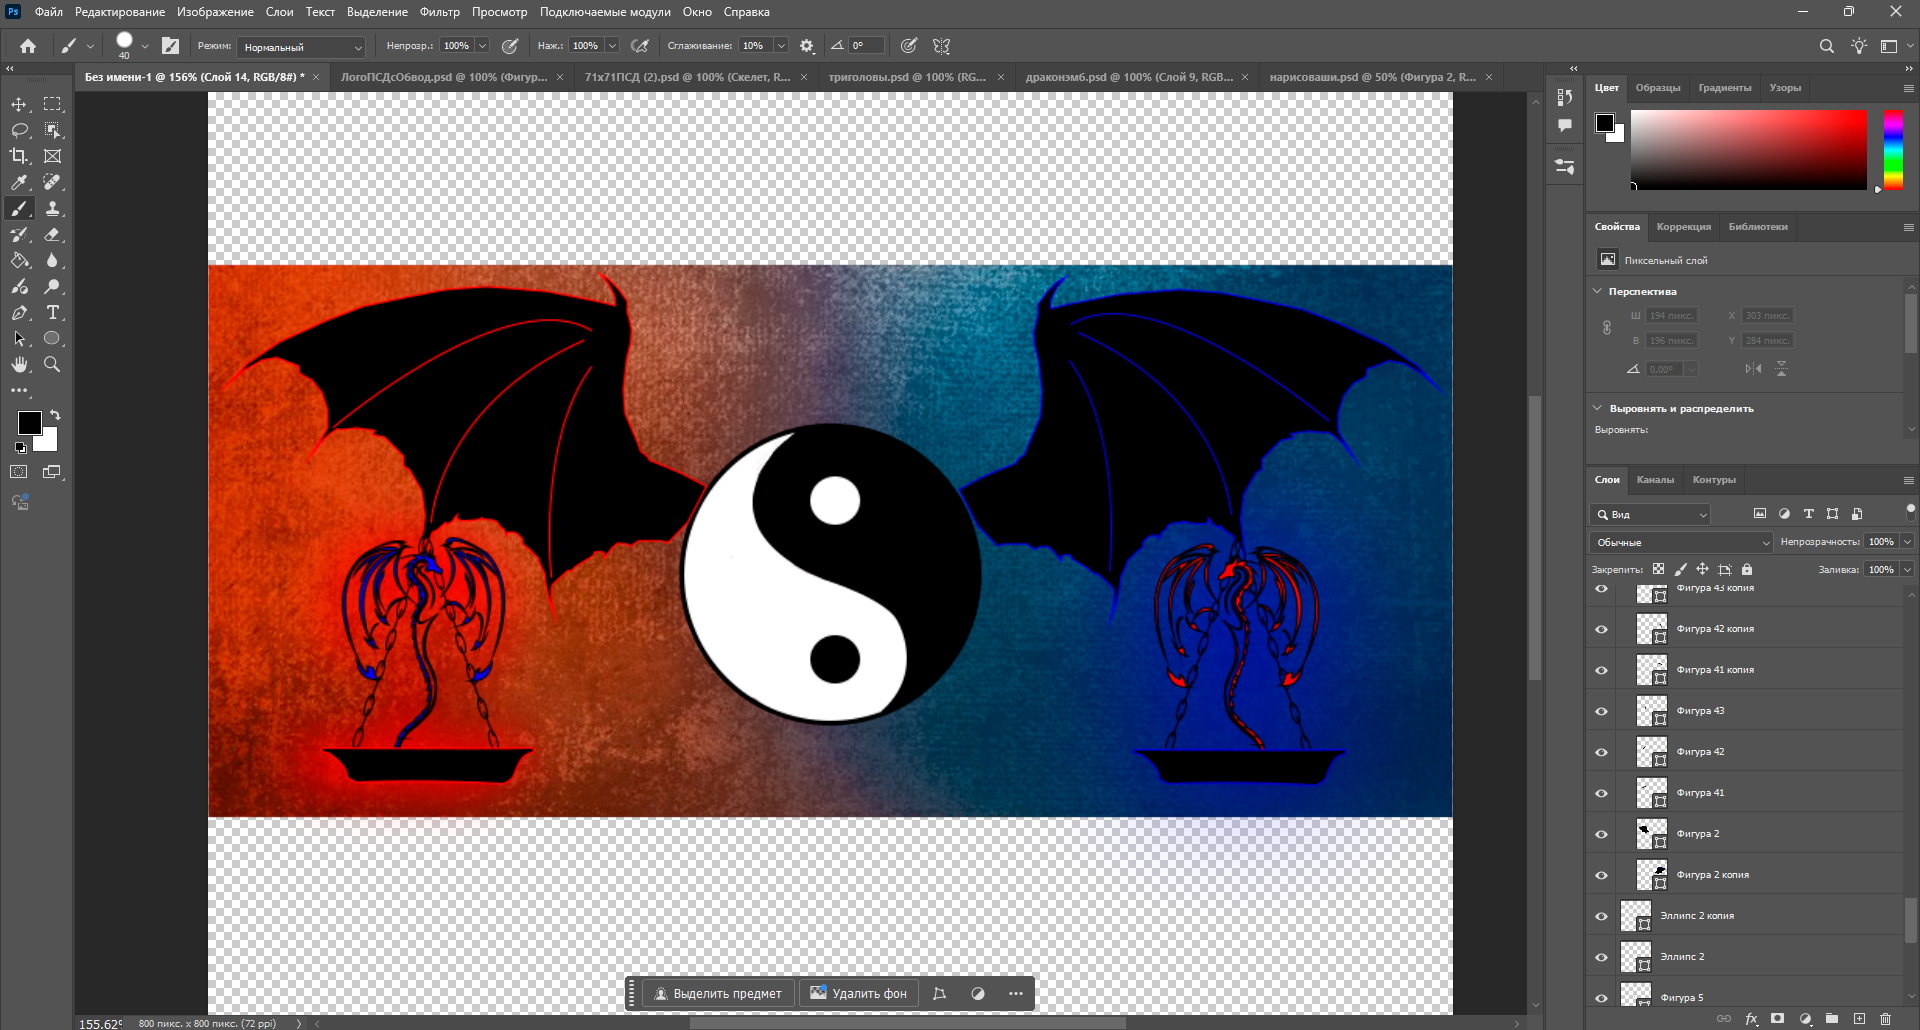The image size is (1920, 1030).
Task: Select the Pen tool
Action: pyautogui.click(x=19, y=313)
